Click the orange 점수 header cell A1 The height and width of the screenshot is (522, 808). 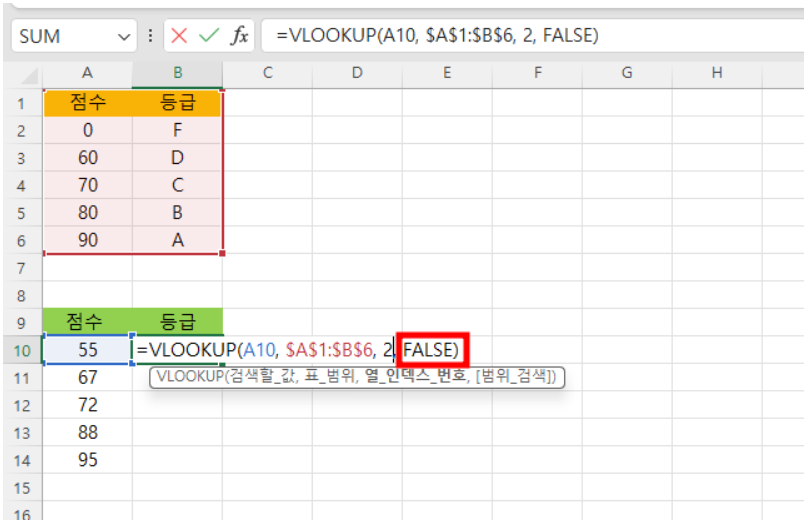pos(88,104)
